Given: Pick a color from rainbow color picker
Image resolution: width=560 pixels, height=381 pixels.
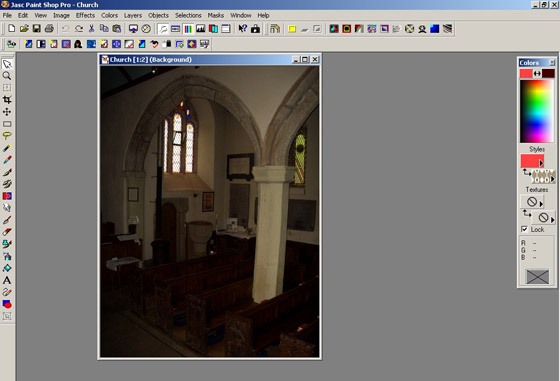Looking at the screenshot, I should coord(536,111).
